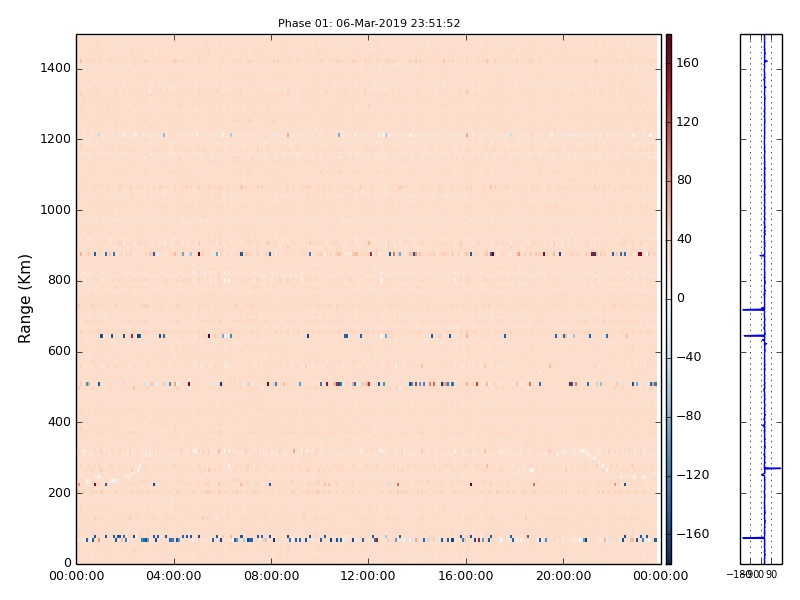Click the dark red top of colorbar
The width and height of the screenshot is (800, 600).
[669, 40]
